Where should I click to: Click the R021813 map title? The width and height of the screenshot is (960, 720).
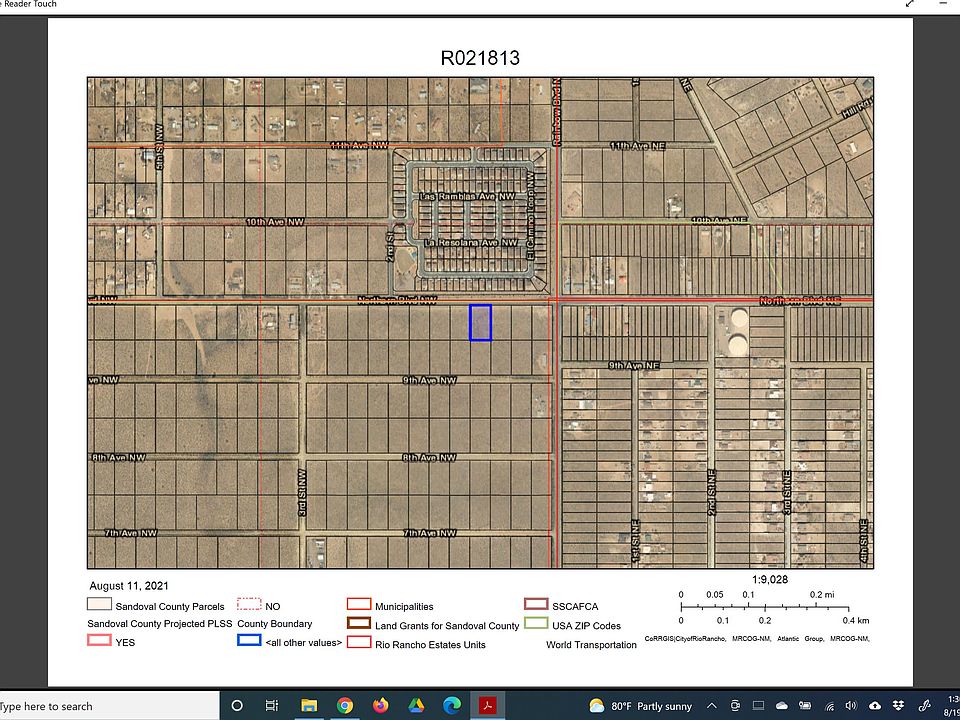(x=480, y=58)
